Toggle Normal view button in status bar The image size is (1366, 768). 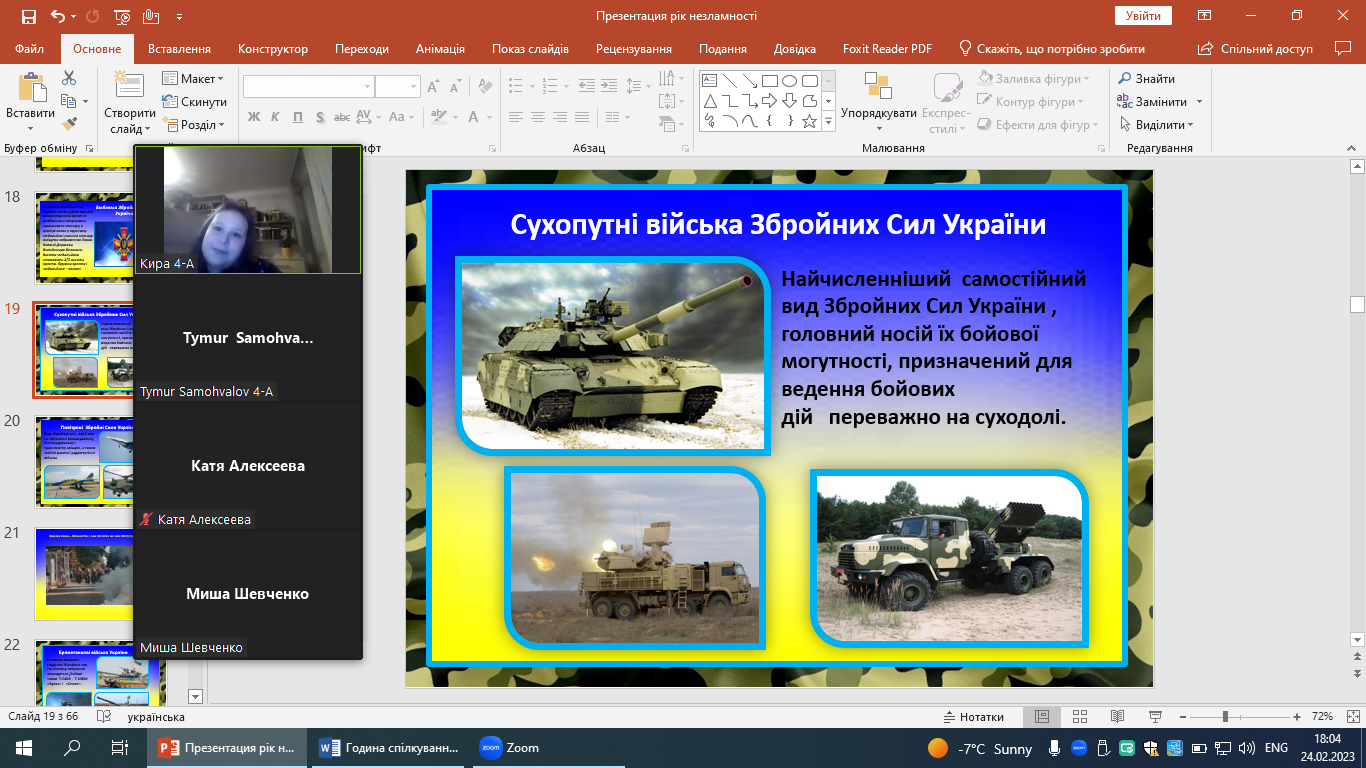pyautogui.click(x=1042, y=717)
